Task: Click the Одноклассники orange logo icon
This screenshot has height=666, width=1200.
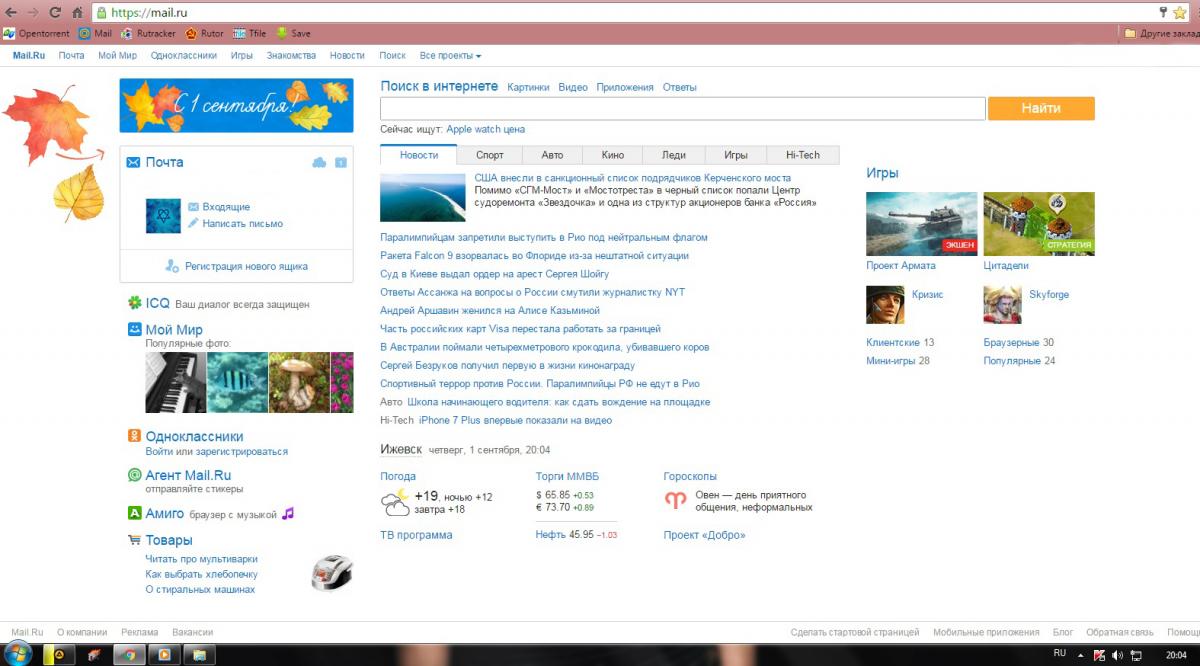Action: click(134, 436)
